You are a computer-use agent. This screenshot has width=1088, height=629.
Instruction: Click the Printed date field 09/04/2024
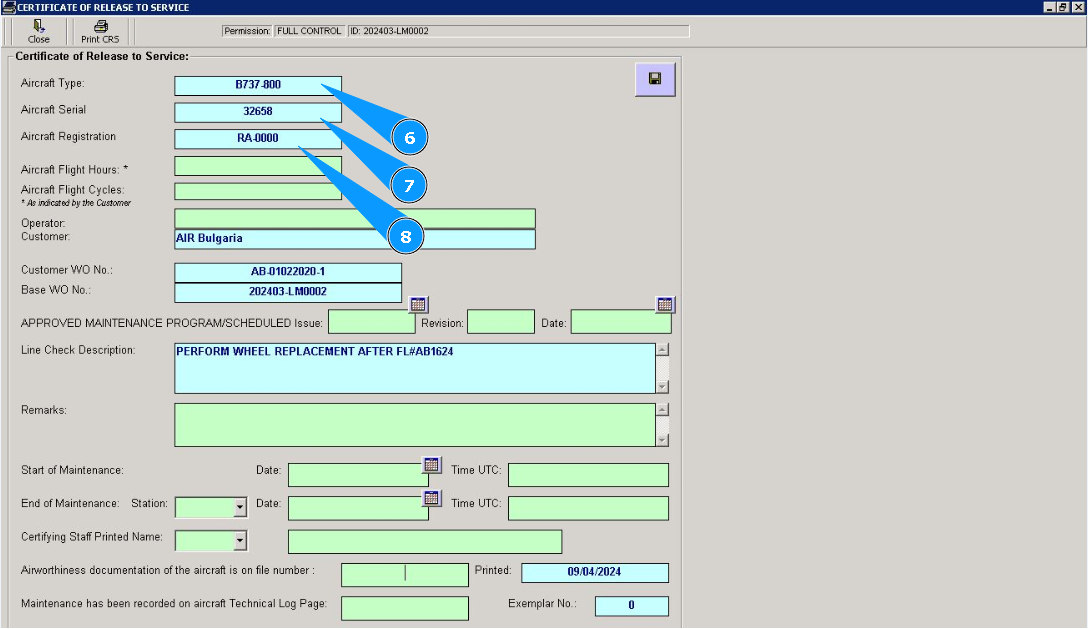click(595, 573)
